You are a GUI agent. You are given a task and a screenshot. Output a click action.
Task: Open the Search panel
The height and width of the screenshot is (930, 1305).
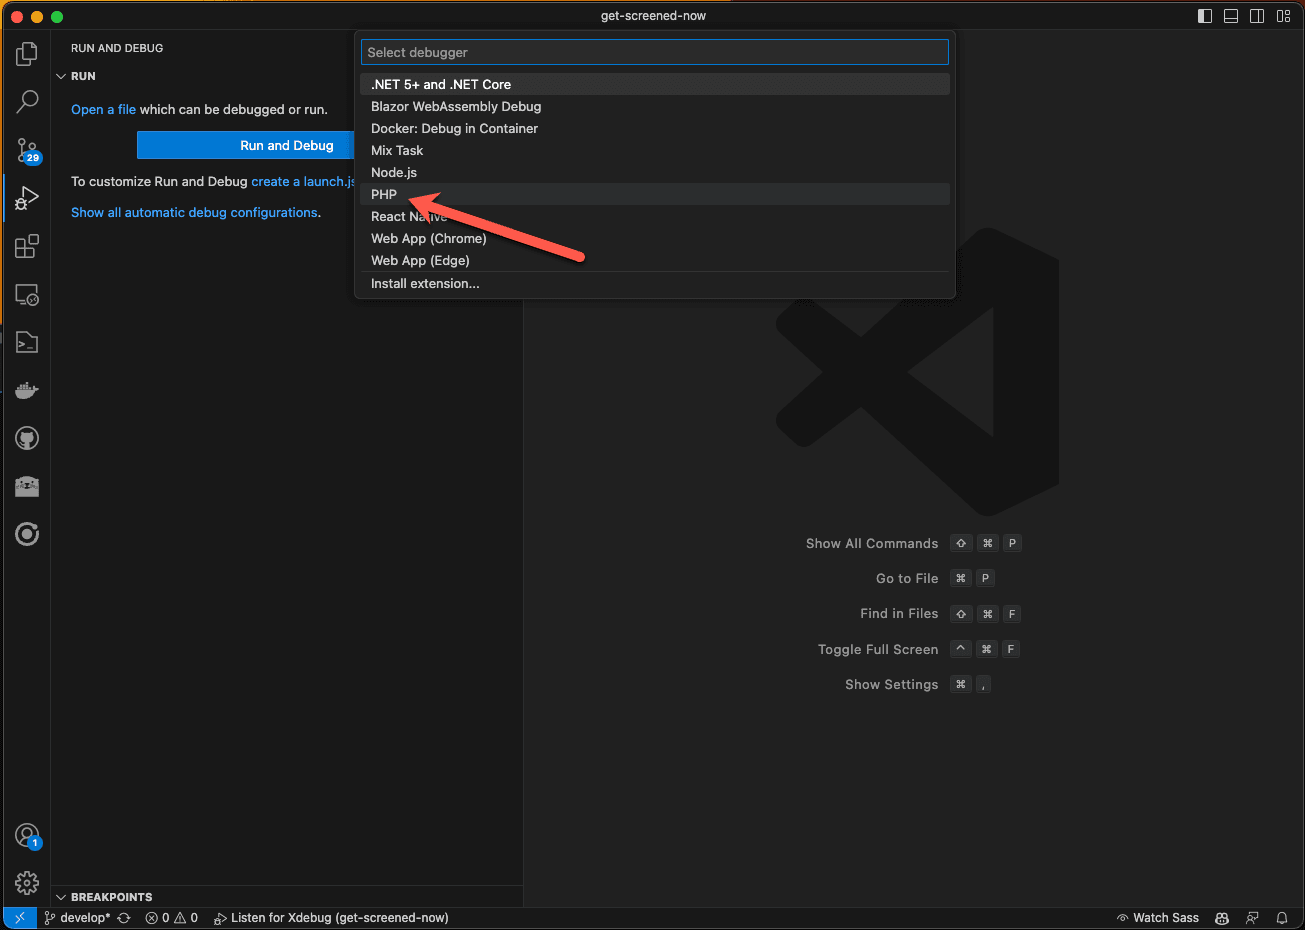tap(26, 101)
